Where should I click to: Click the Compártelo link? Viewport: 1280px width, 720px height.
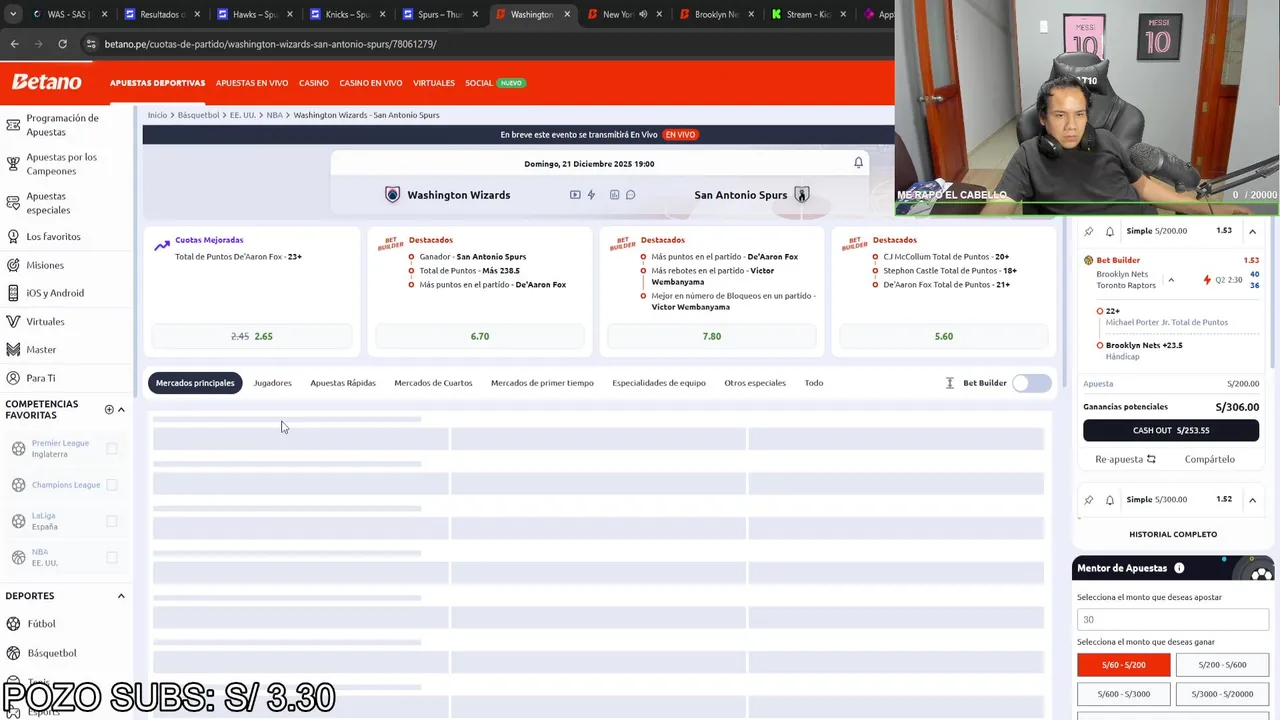coord(1210,459)
